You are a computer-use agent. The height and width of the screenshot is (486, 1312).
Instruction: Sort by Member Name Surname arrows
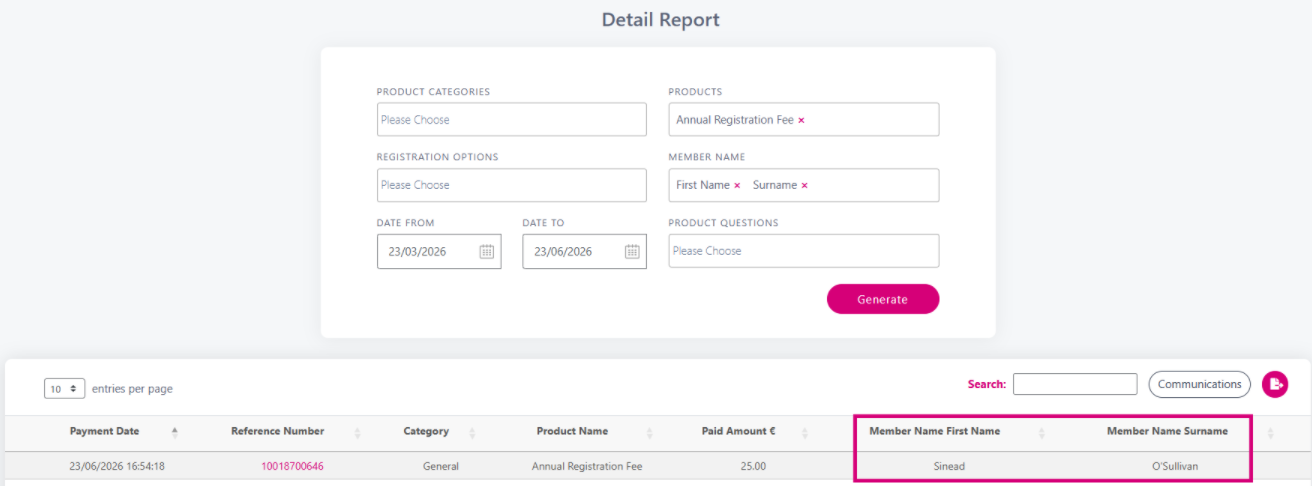[x=1270, y=432]
